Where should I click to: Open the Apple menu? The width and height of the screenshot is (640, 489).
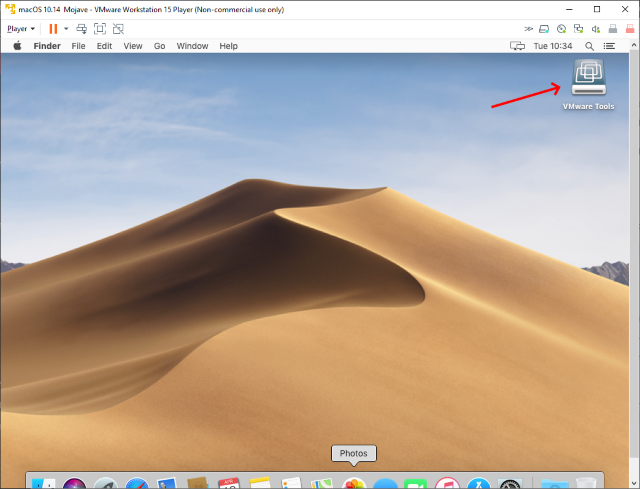pyautogui.click(x=16, y=46)
